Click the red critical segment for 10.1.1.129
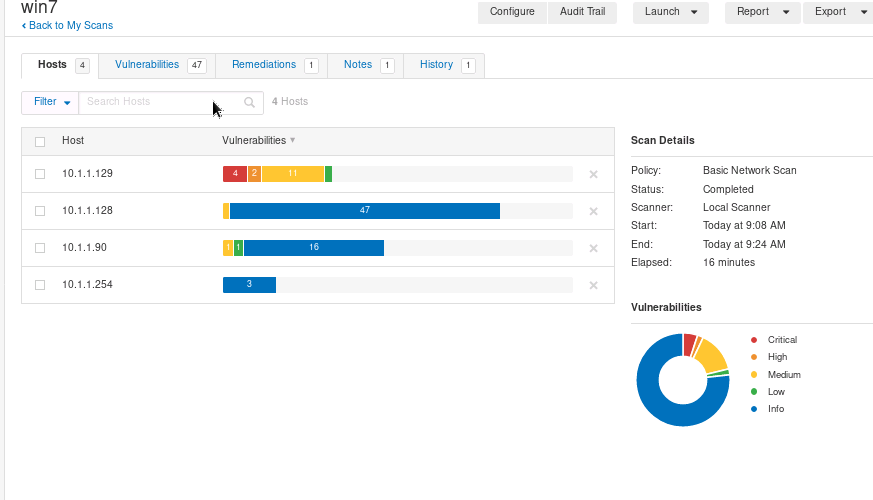 235,174
